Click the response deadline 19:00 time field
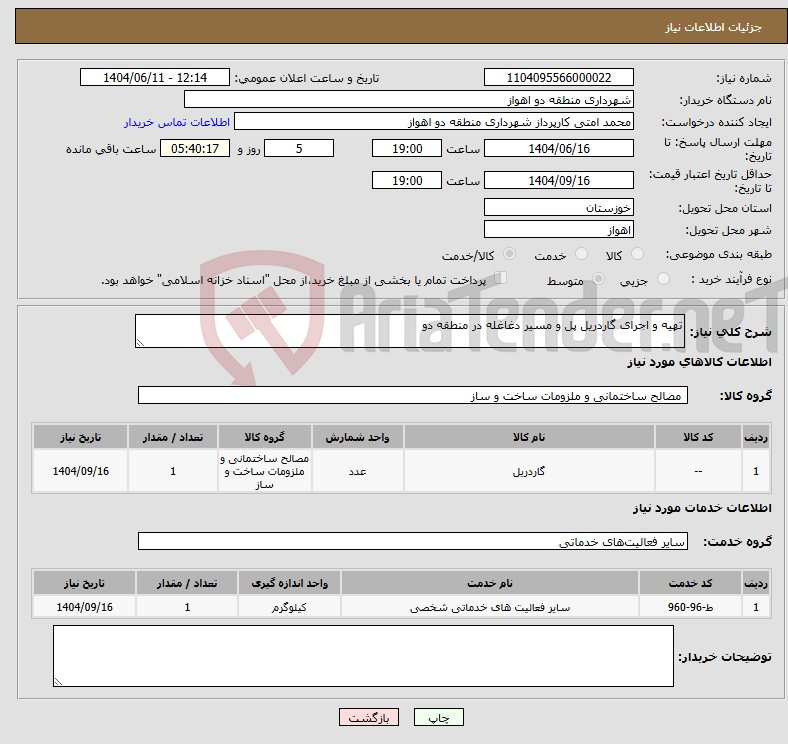The width and height of the screenshot is (788, 744). (407, 148)
